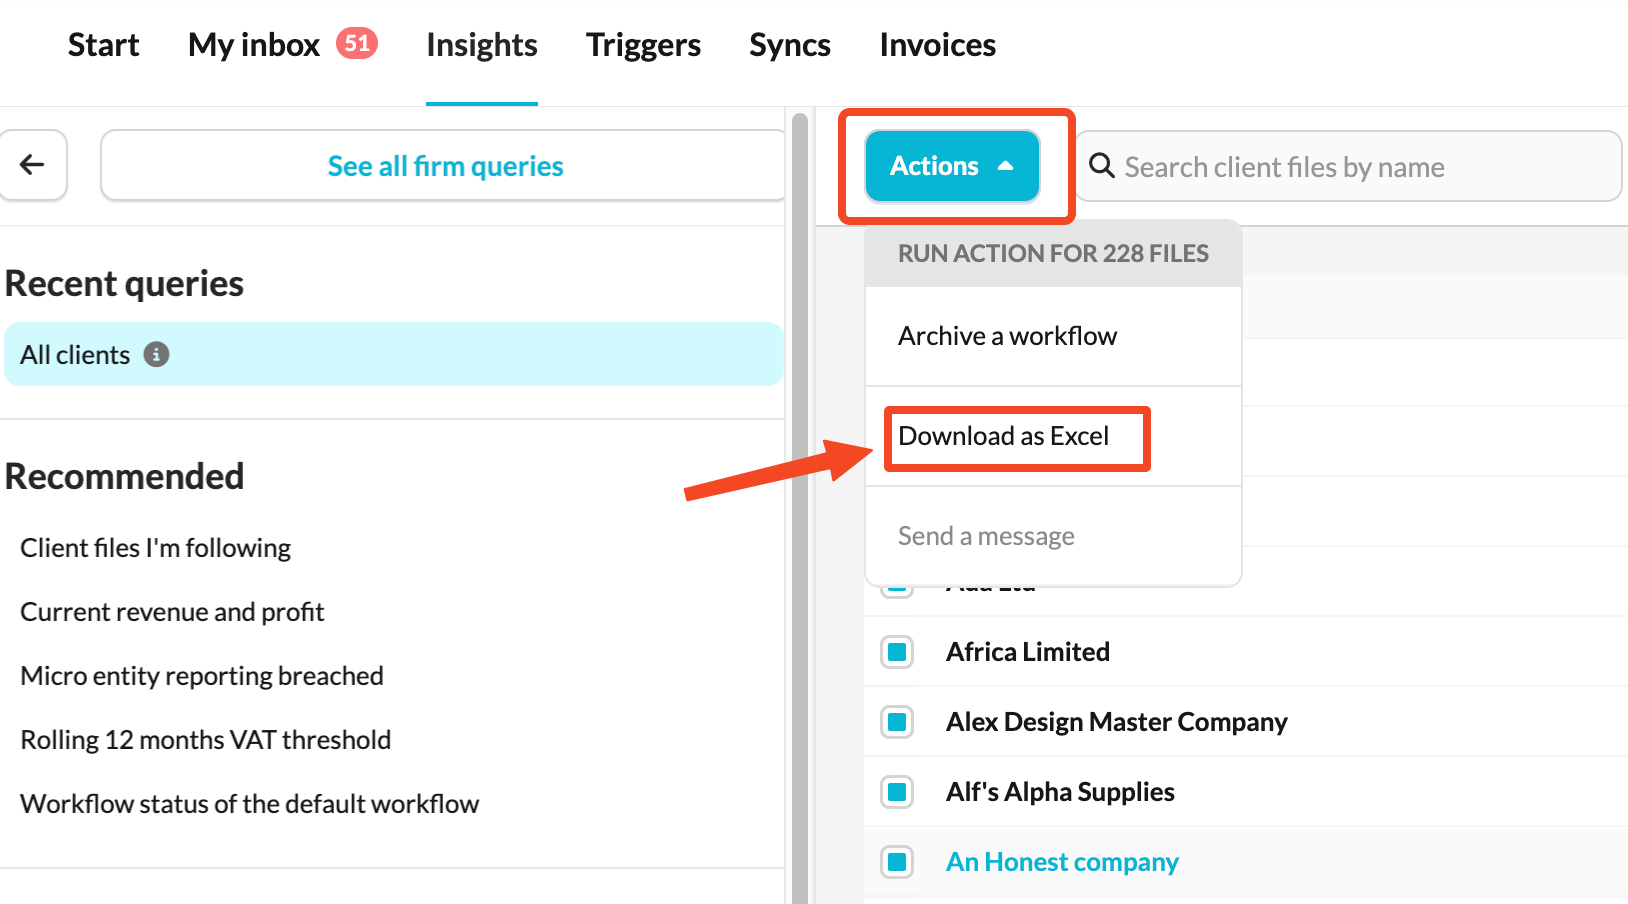
Task: Click the inbox unread count badge
Action: [357, 43]
